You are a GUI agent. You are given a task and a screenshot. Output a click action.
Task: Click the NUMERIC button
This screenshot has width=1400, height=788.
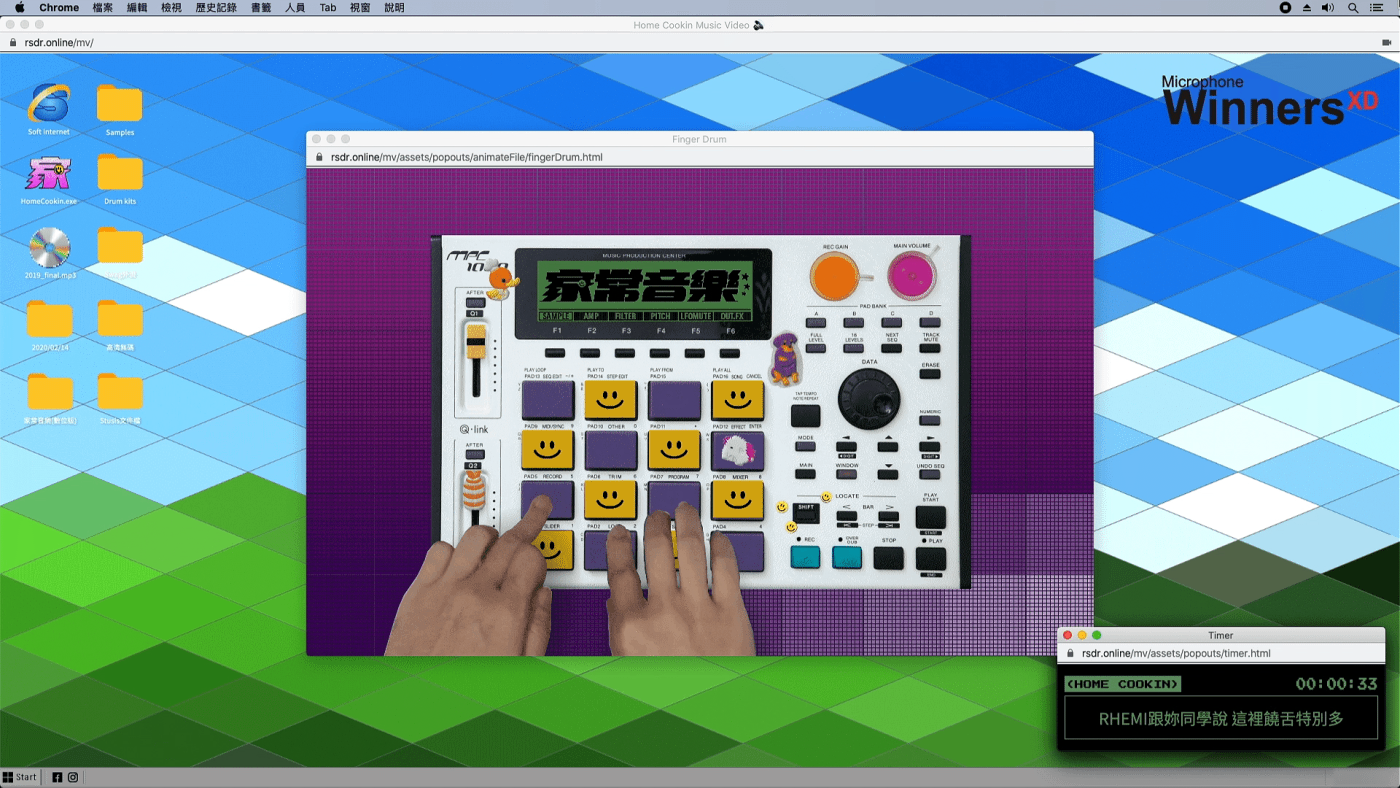930,420
